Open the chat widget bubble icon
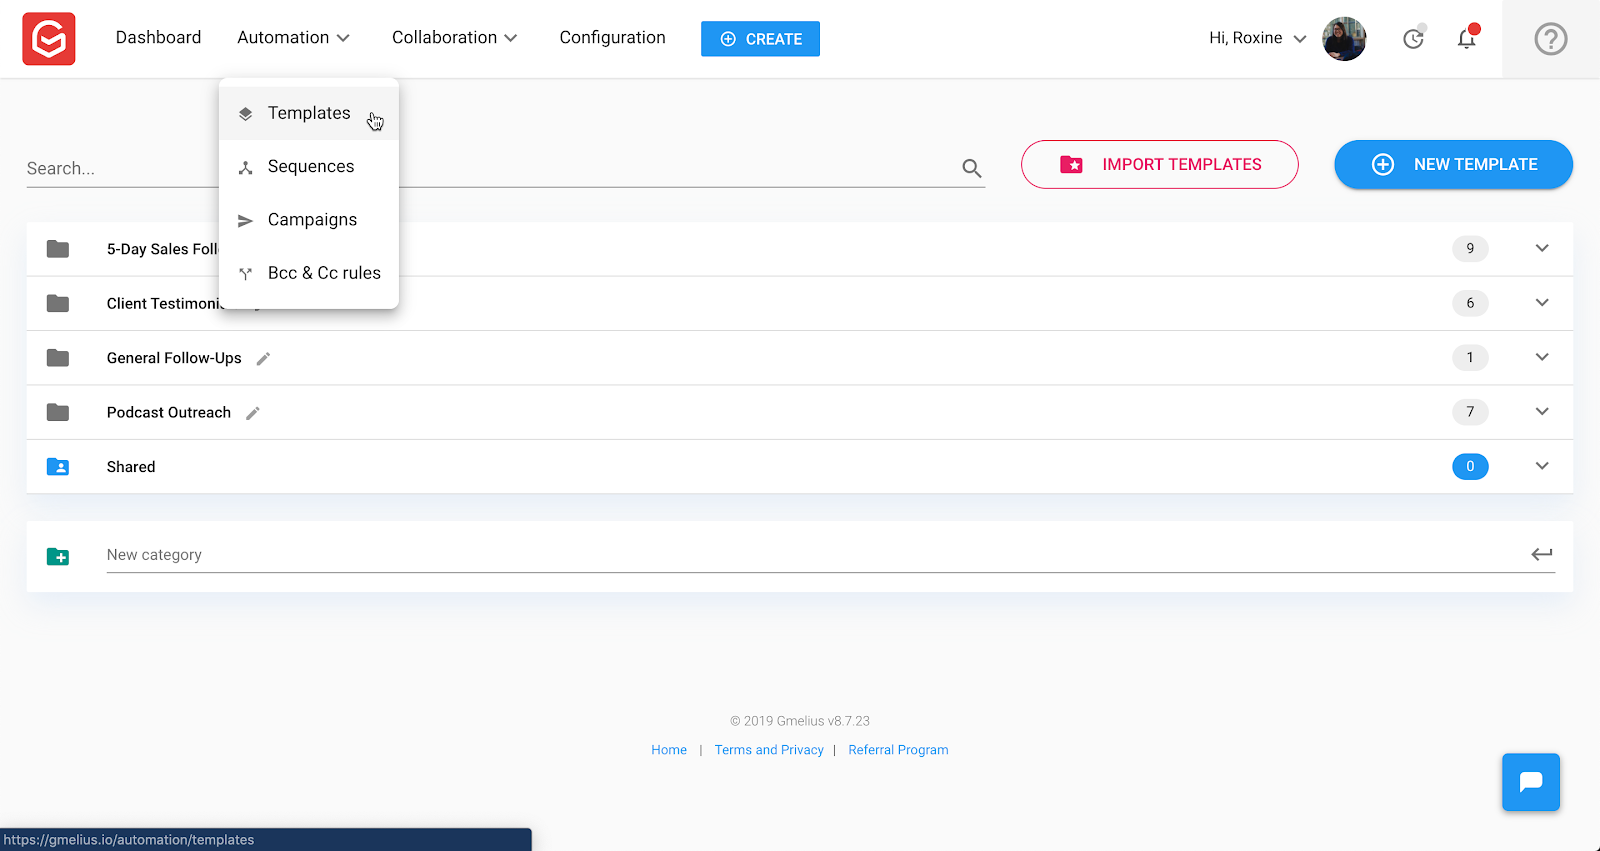The height and width of the screenshot is (851, 1600). pos(1531,782)
